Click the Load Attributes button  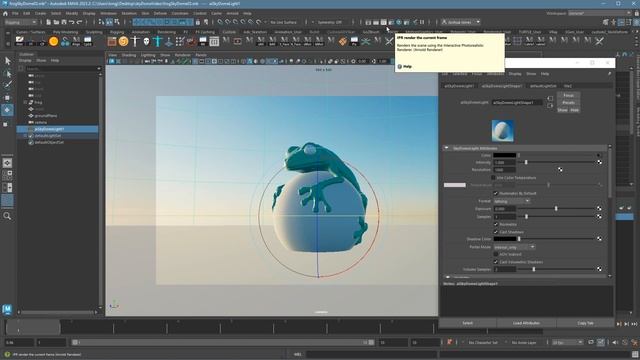pos(527,323)
